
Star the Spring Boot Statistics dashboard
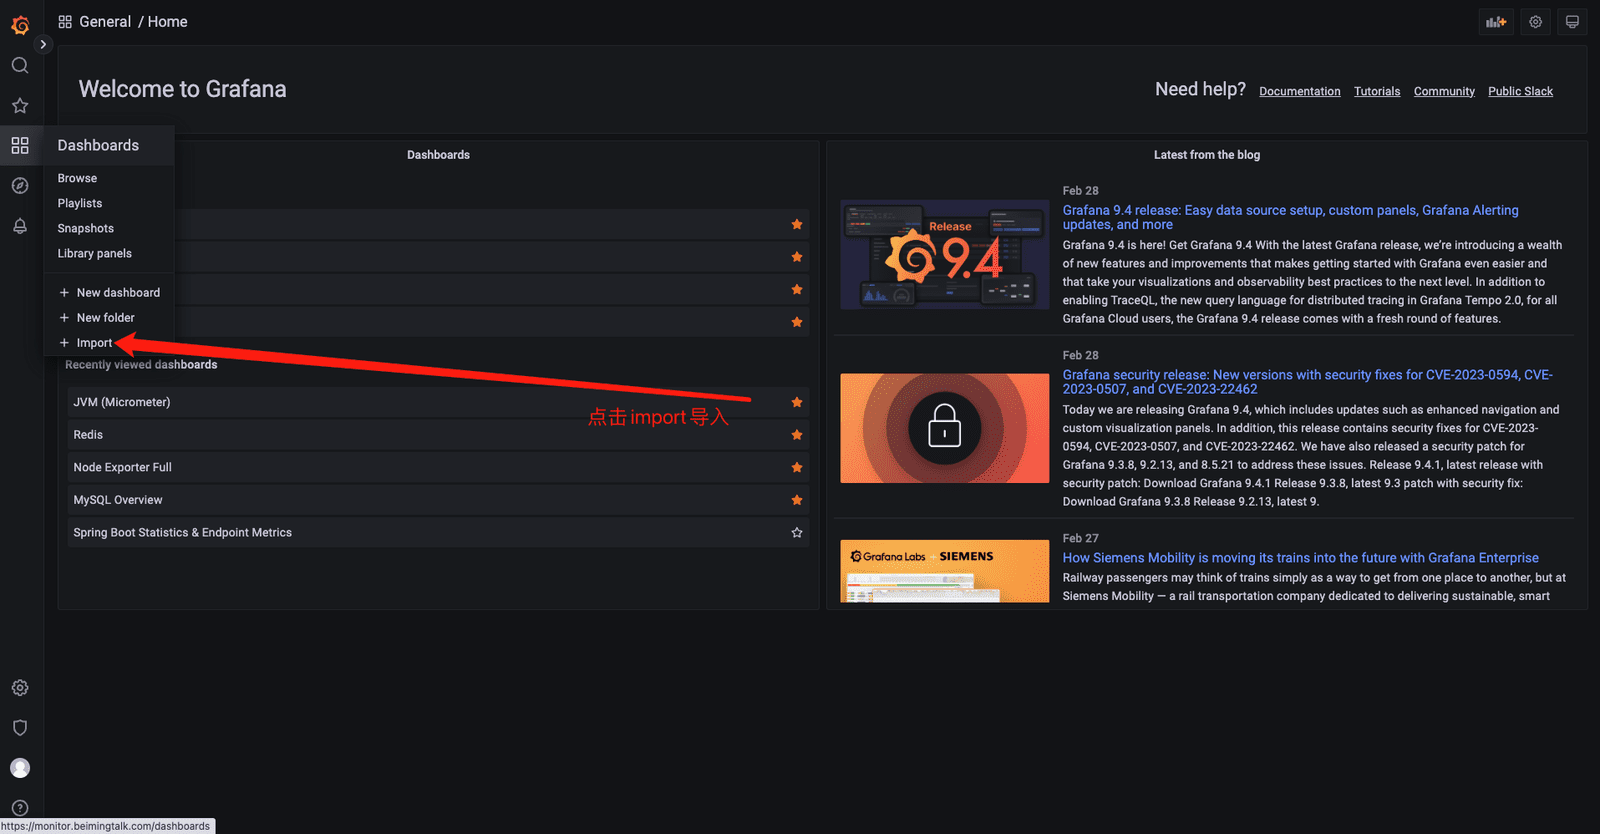[797, 533]
